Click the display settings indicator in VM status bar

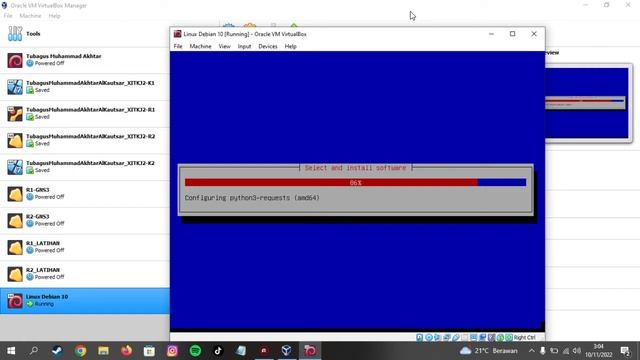pyautogui.click(x=473, y=338)
